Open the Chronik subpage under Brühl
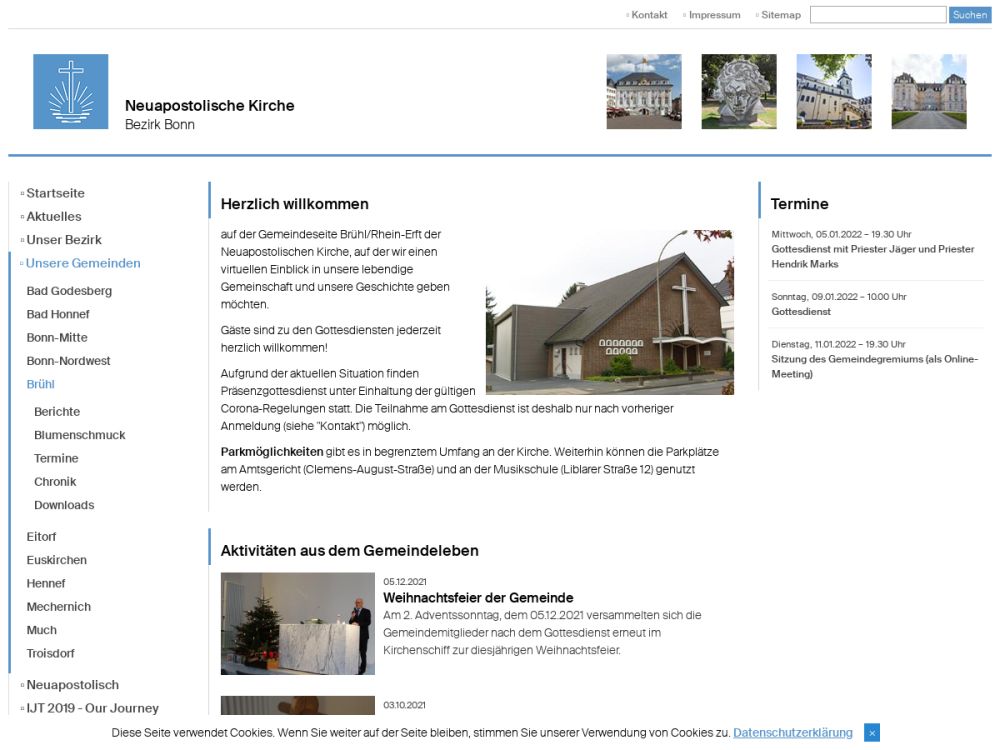Image resolution: width=1000 pixels, height=750 pixels. (x=55, y=482)
